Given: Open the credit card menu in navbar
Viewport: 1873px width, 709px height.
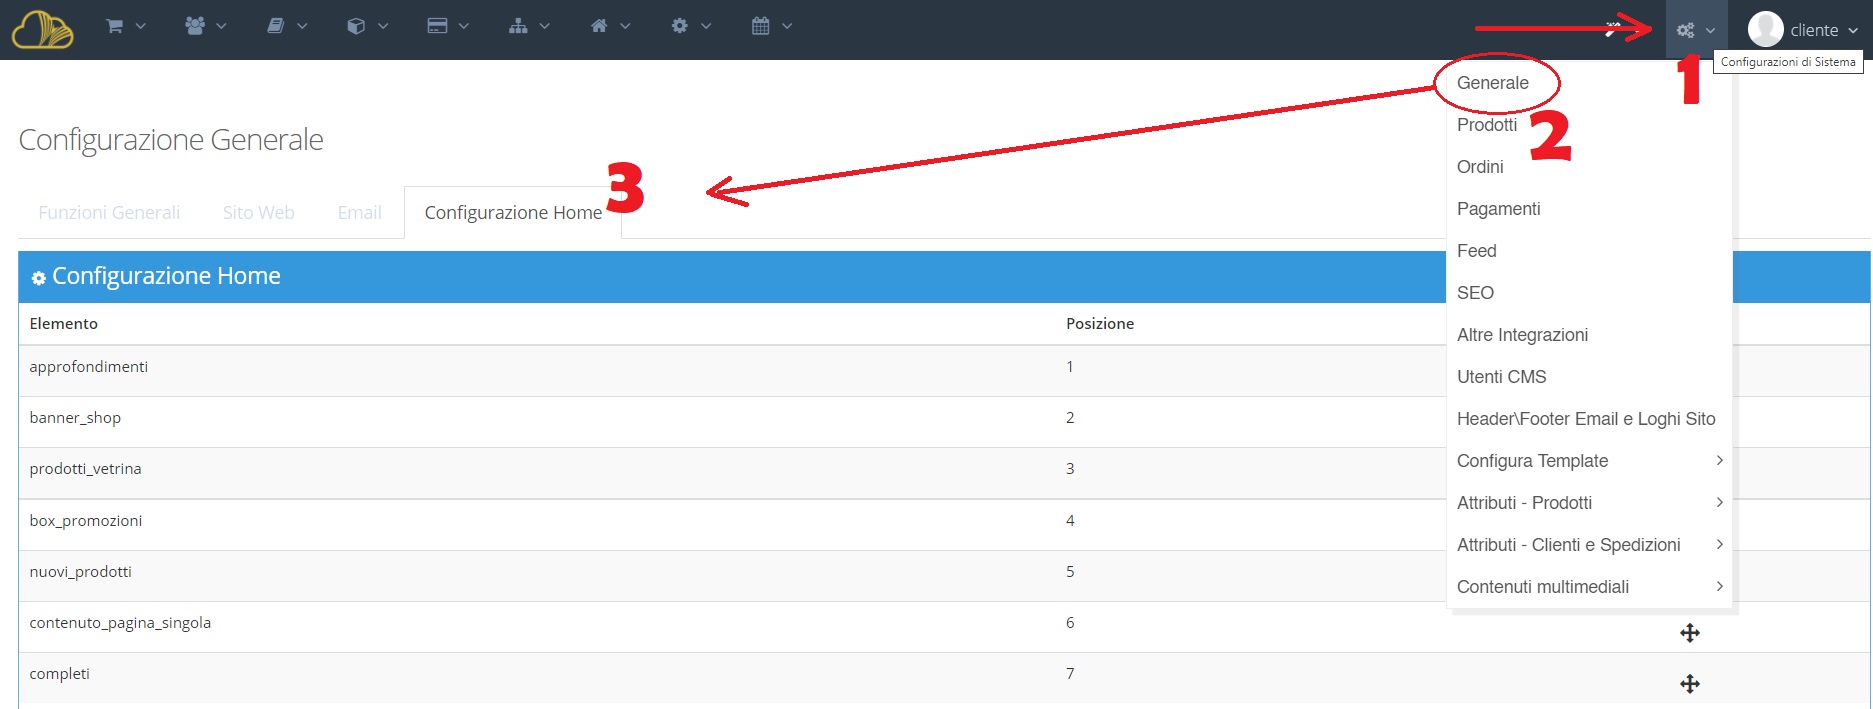Looking at the screenshot, I should pos(448,27).
